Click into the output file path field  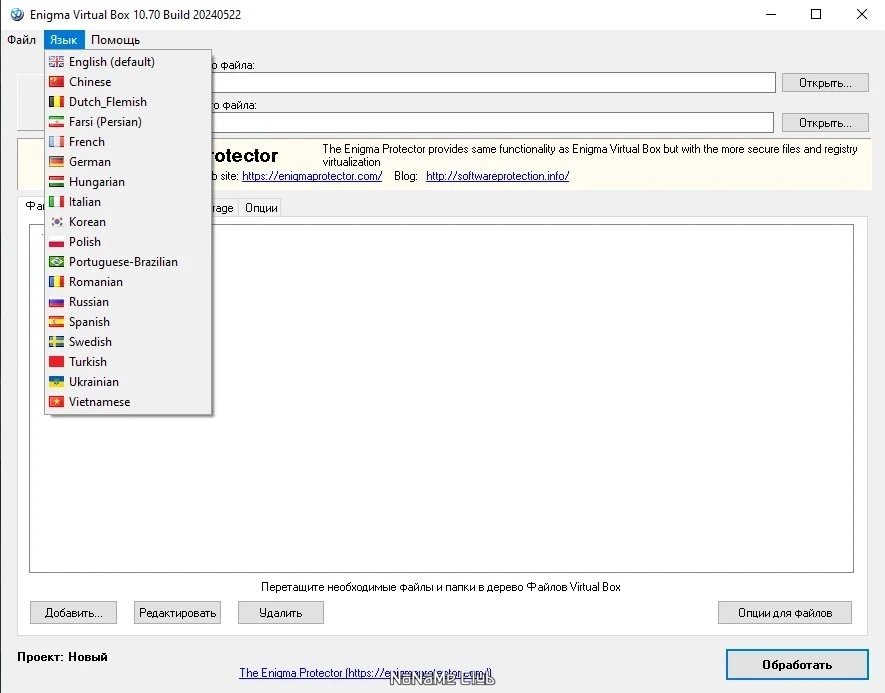point(492,122)
